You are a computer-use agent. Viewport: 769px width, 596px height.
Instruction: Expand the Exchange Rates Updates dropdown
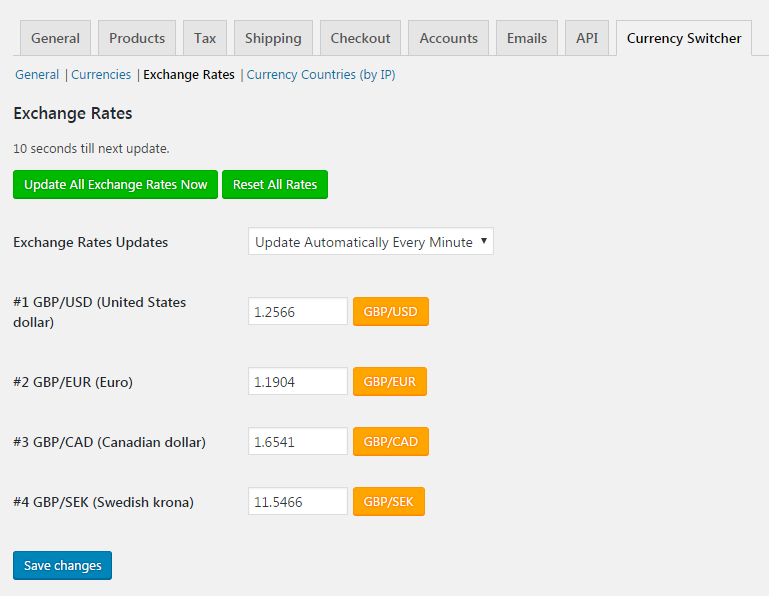tap(371, 241)
